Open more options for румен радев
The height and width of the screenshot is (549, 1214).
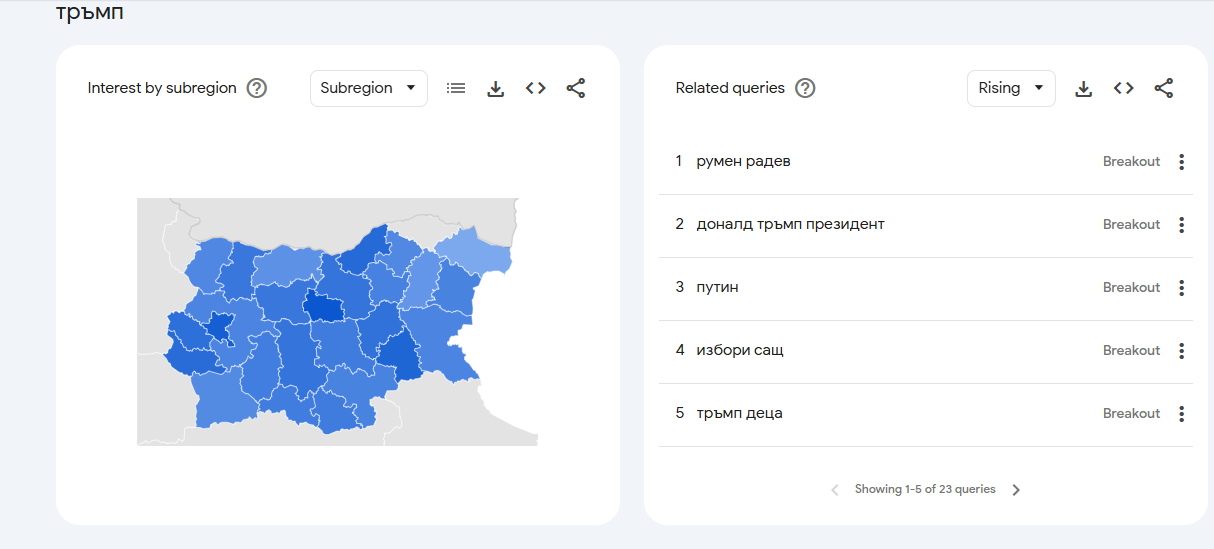click(1181, 162)
